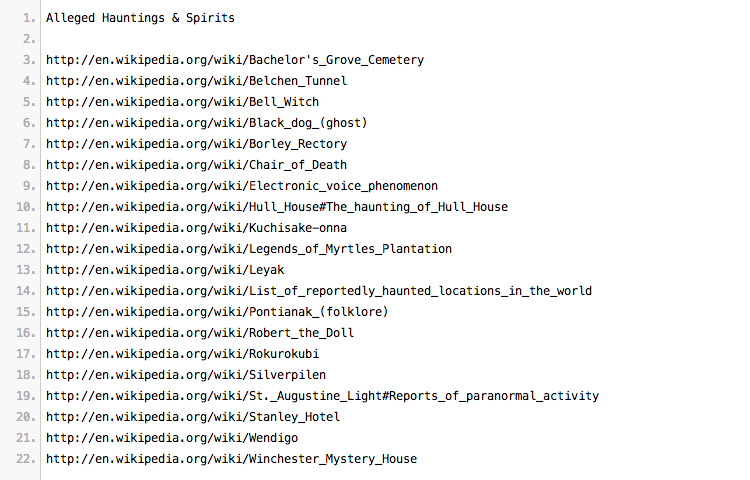Image resolution: width=750 pixels, height=480 pixels.
Task: Click the Black dog (ghost) link
Action: click(207, 123)
